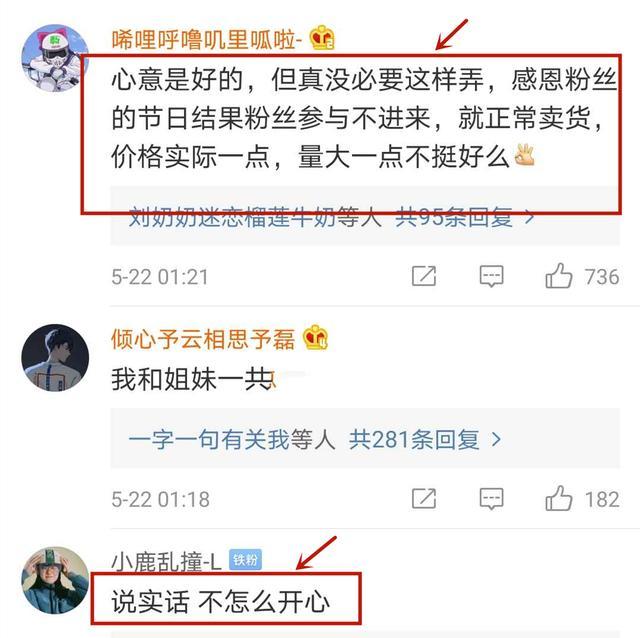640x638 pixels.
Task: Expand the 共281条回复 replies
Action: tap(425, 440)
